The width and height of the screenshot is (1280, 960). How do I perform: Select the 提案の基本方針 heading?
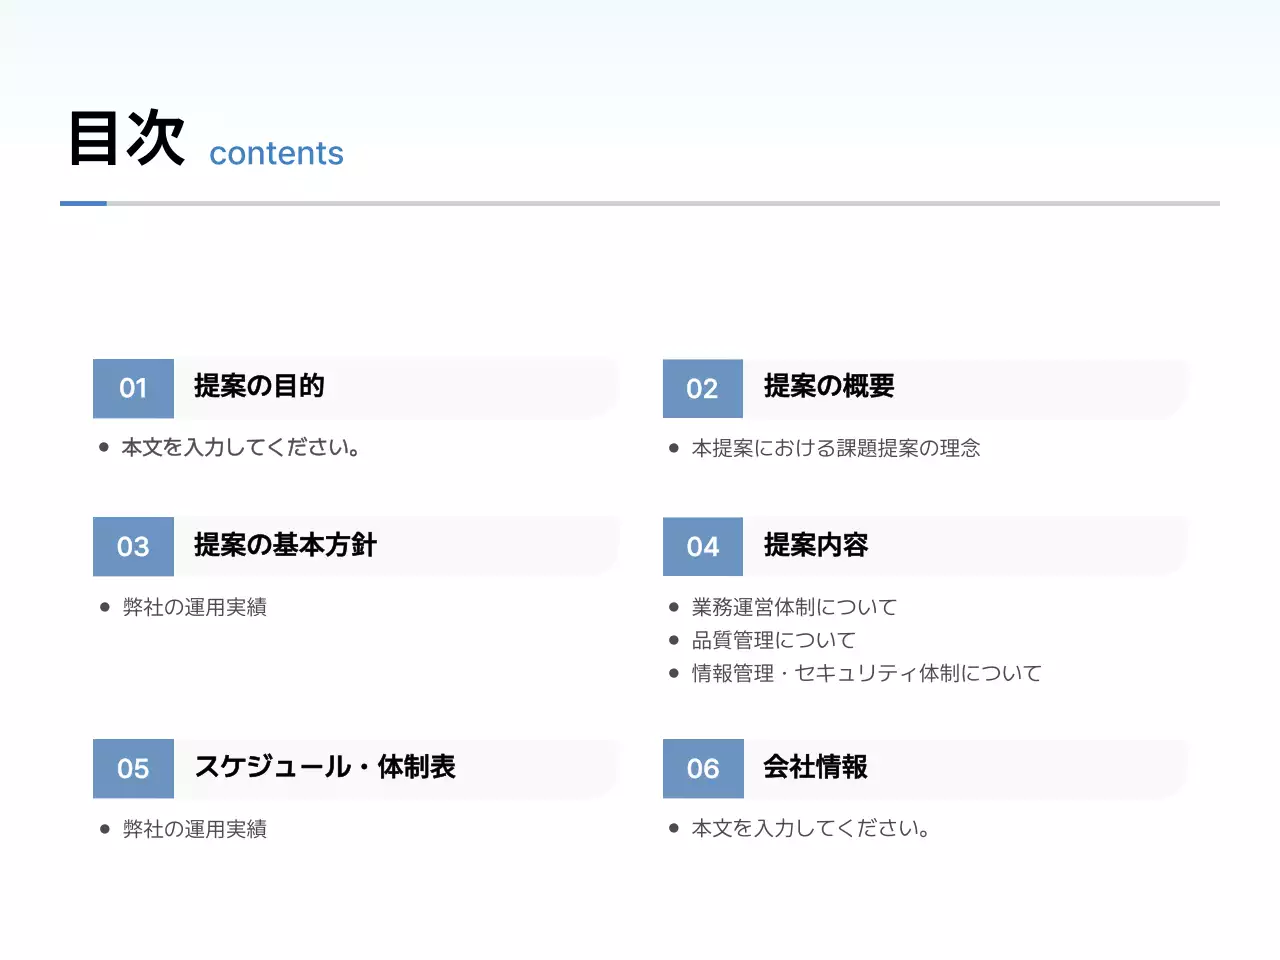click(284, 546)
